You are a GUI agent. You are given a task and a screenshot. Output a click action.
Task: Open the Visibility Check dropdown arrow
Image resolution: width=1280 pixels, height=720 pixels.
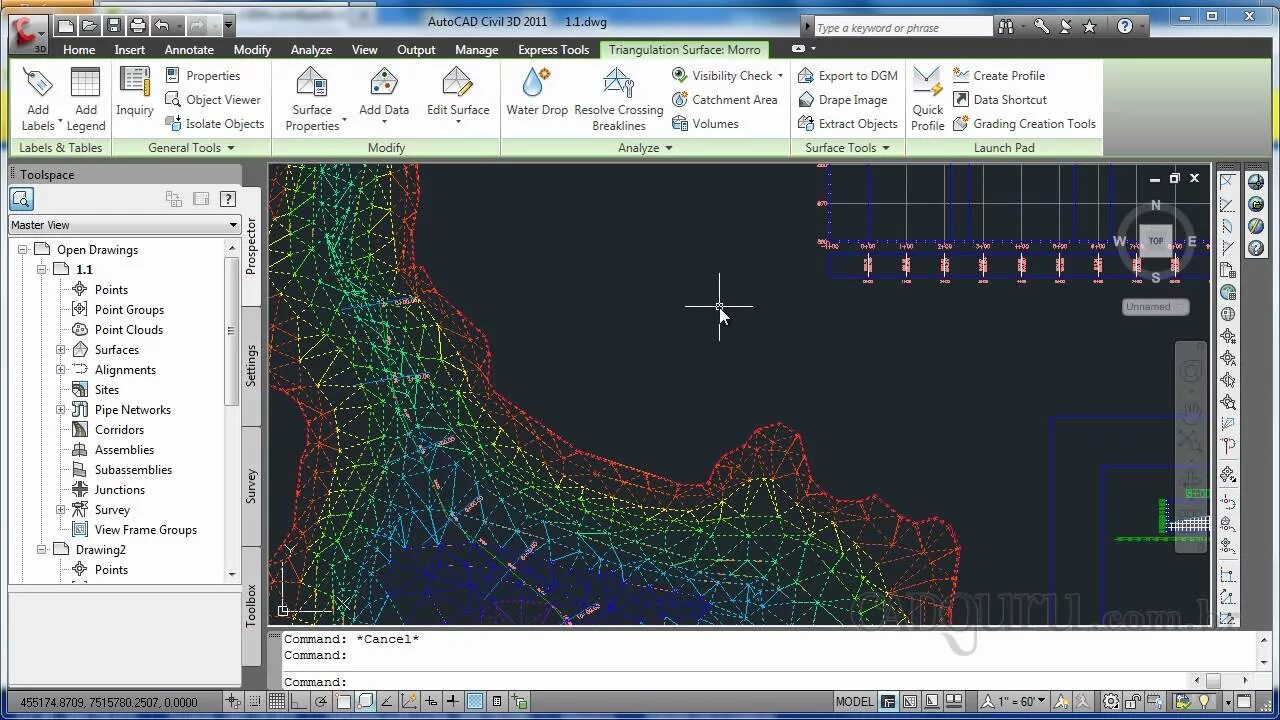click(x=780, y=76)
